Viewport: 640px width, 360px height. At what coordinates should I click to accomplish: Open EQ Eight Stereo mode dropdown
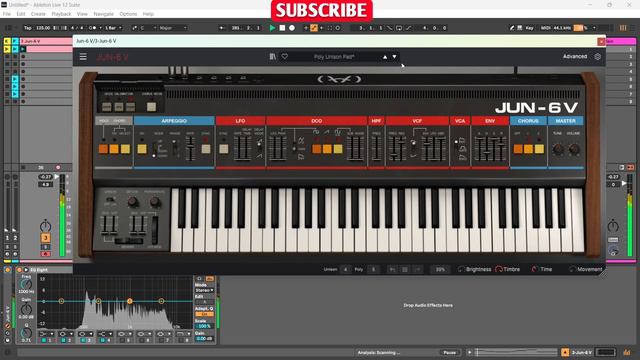204,290
